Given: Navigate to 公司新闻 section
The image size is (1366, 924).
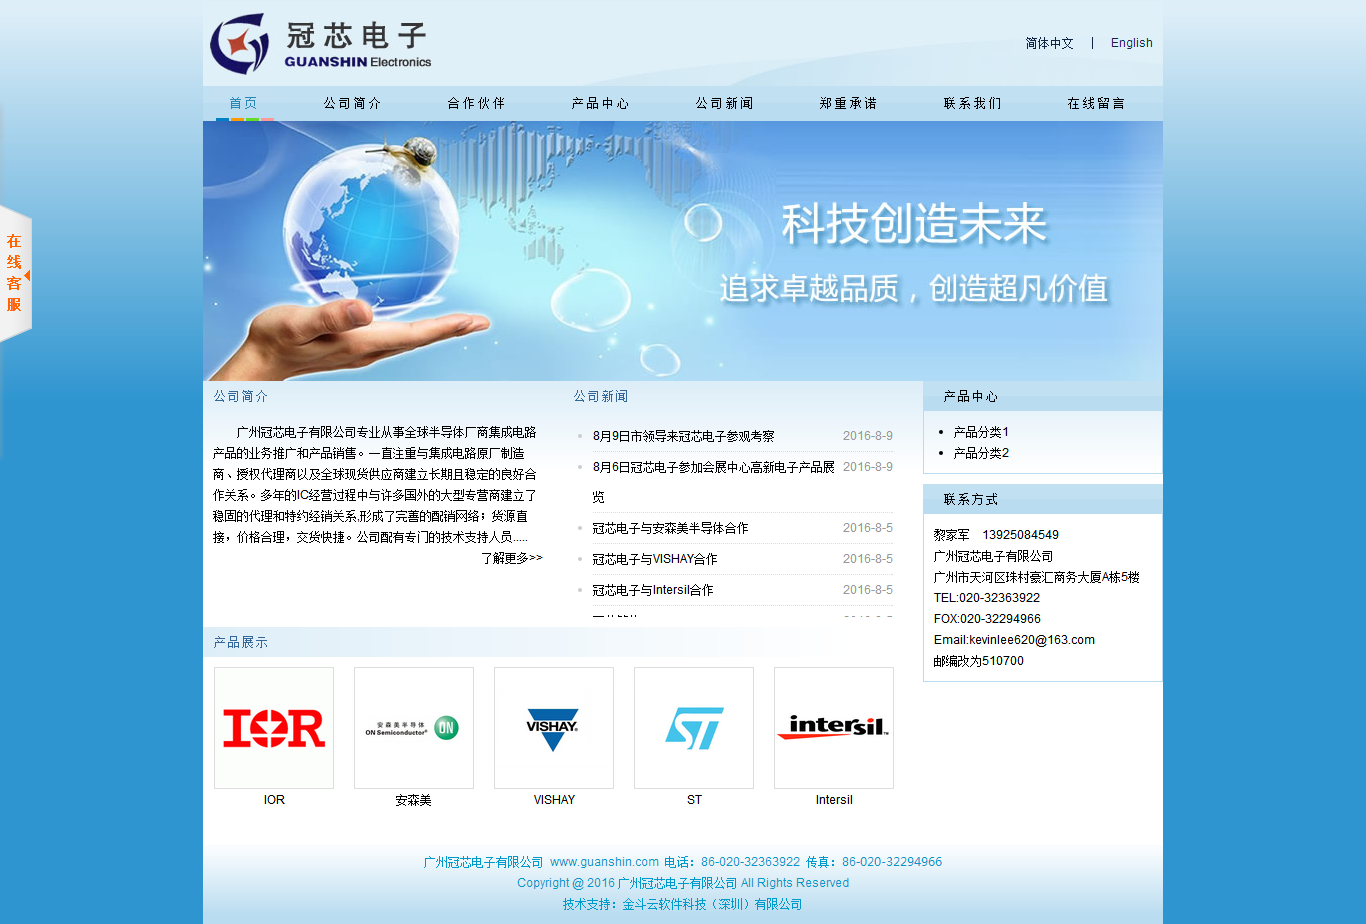Looking at the screenshot, I should coord(724,102).
